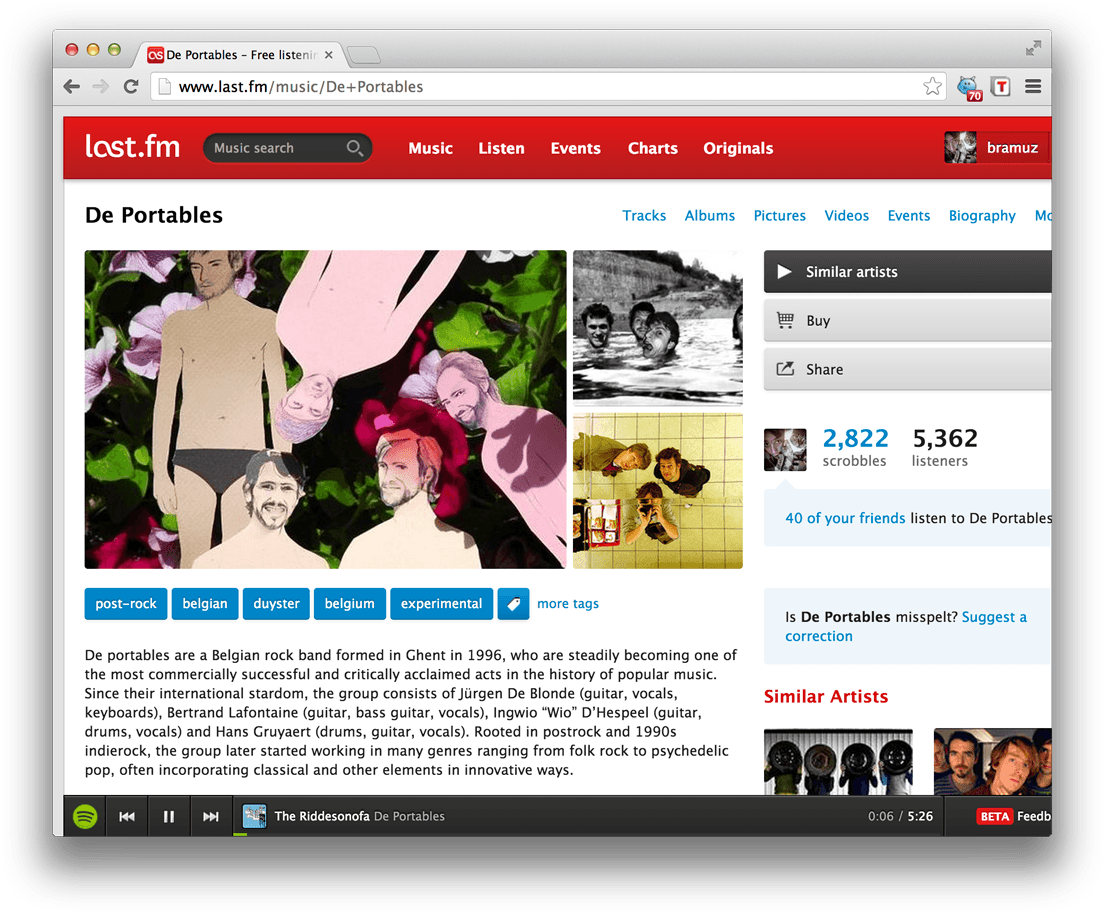Open the black-and-white swimming photo
The width and height of the screenshot is (1103, 912).
tap(658, 328)
